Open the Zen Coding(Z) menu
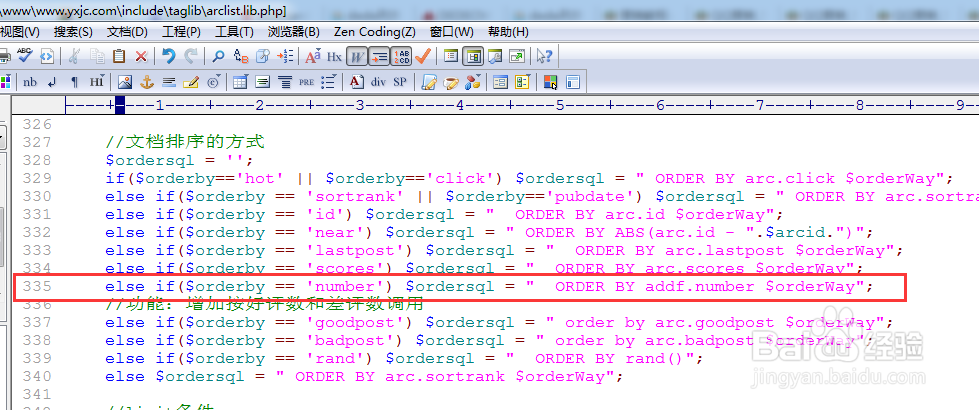The width and height of the screenshot is (979, 410). (x=375, y=32)
